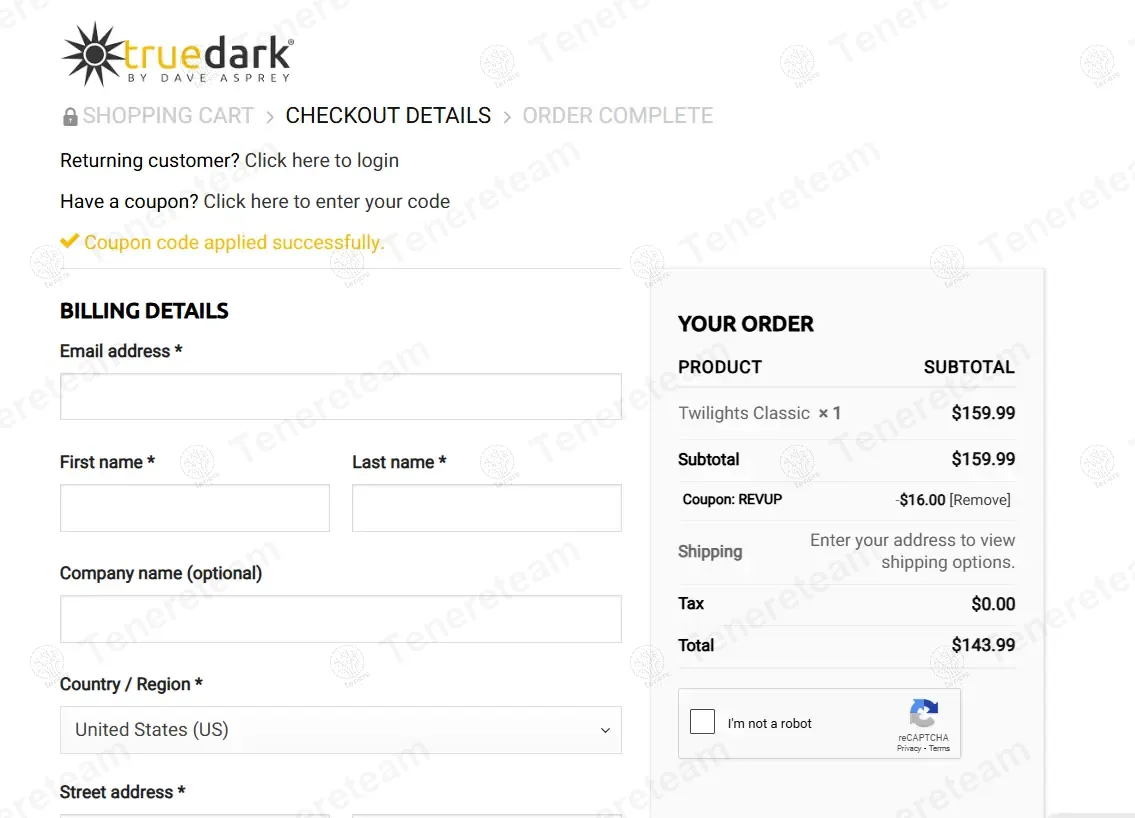Click here to login link
The image size is (1135, 818).
tap(321, 161)
